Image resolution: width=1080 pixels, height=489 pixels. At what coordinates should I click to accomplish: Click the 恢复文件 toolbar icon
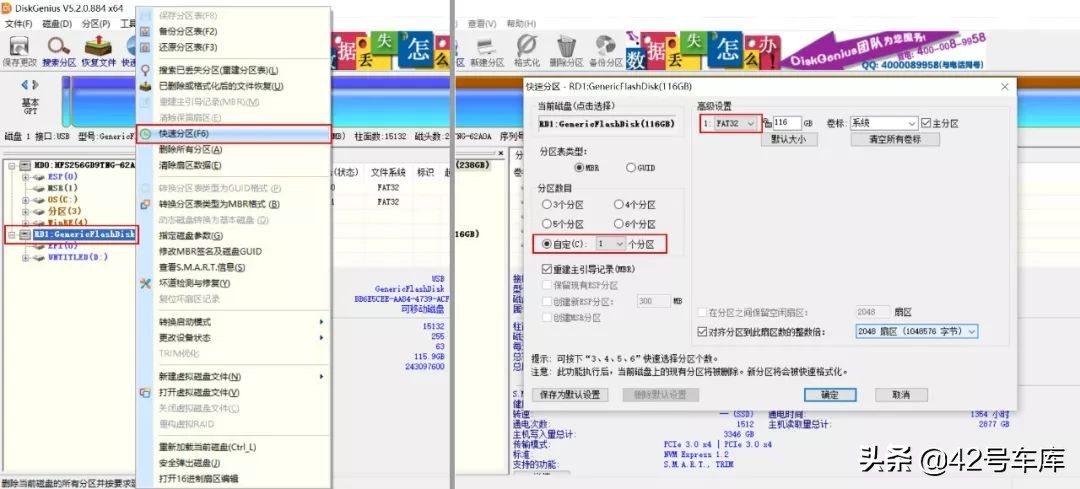coord(98,46)
